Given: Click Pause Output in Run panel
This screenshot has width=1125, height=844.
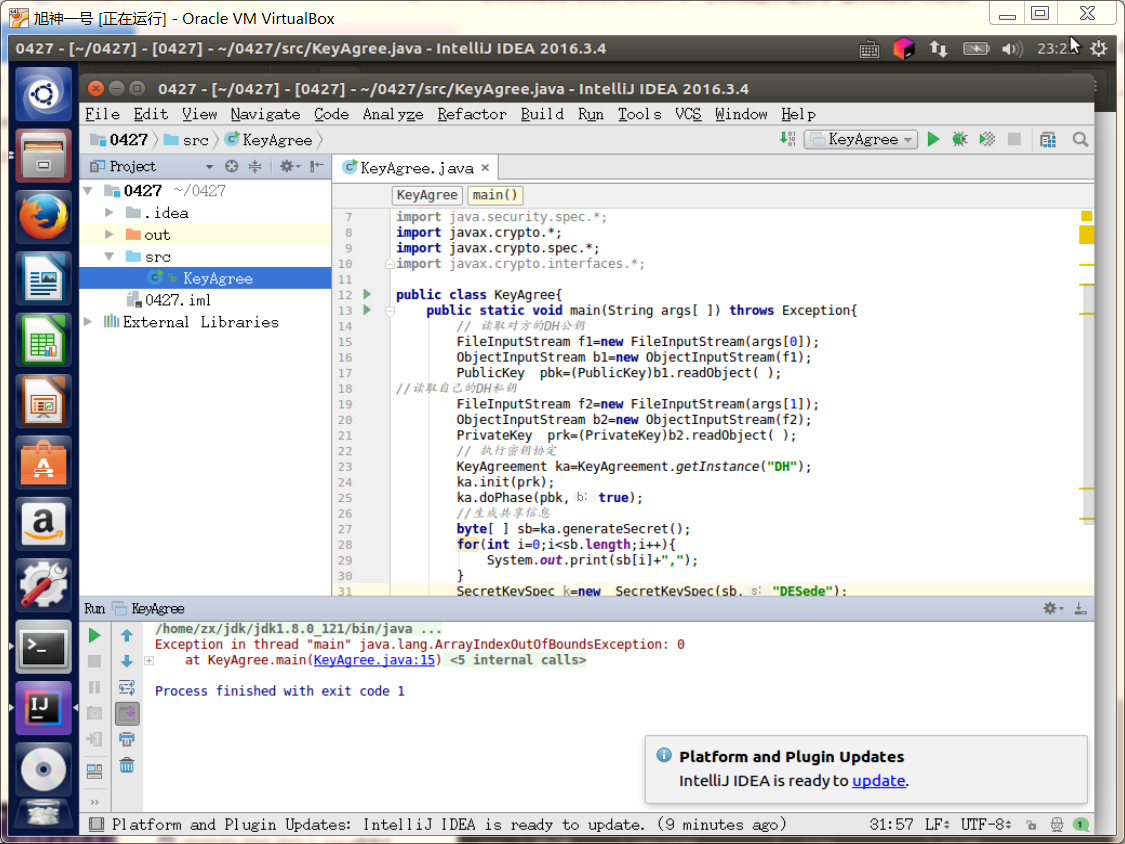Looking at the screenshot, I should pyautogui.click(x=94, y=687).
